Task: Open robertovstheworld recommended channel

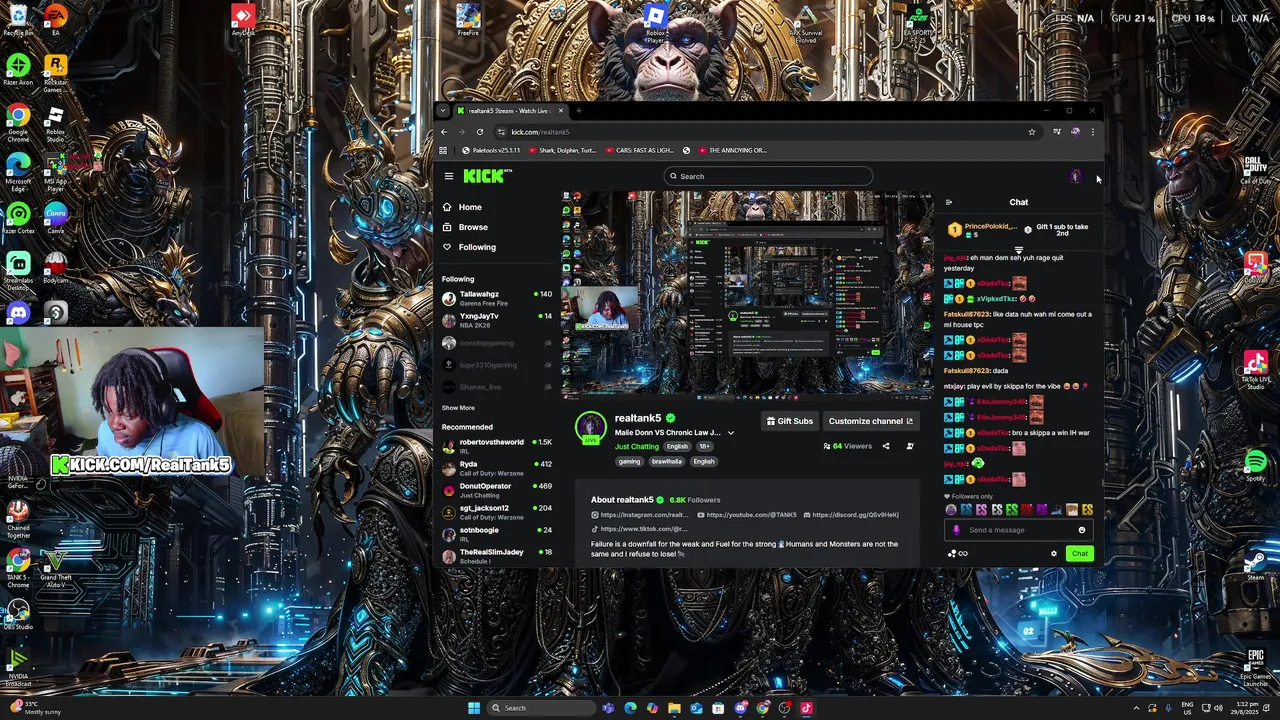Action: click(x=498, y=446)
